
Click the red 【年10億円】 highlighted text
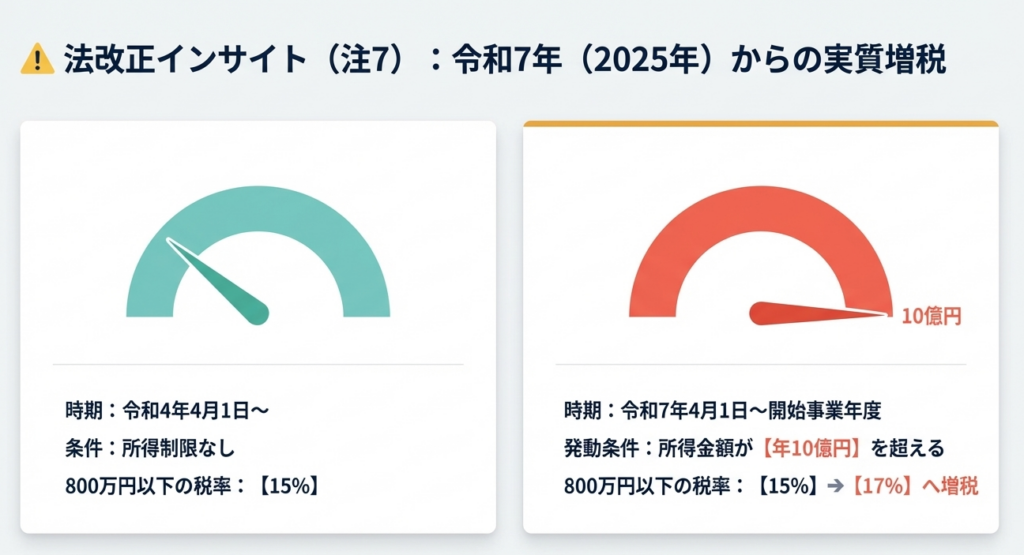coord(814,448)
